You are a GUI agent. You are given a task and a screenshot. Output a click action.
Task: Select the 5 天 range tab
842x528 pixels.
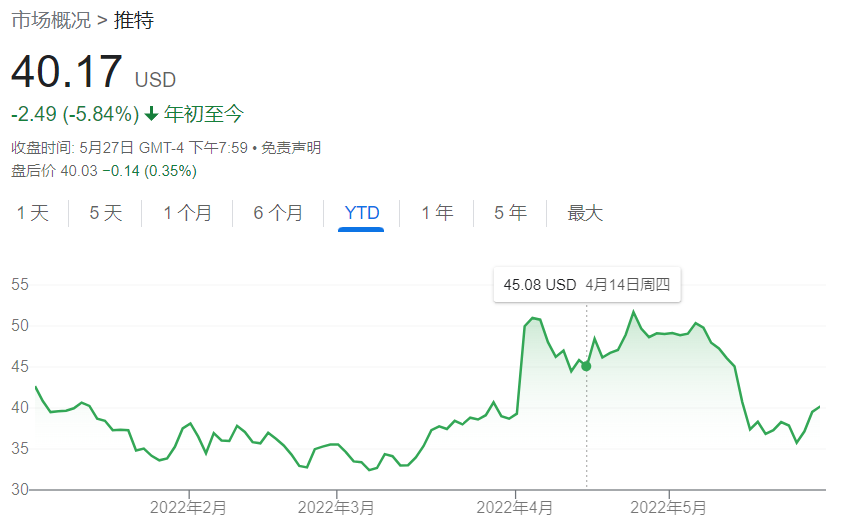click(x=105, y=213)
